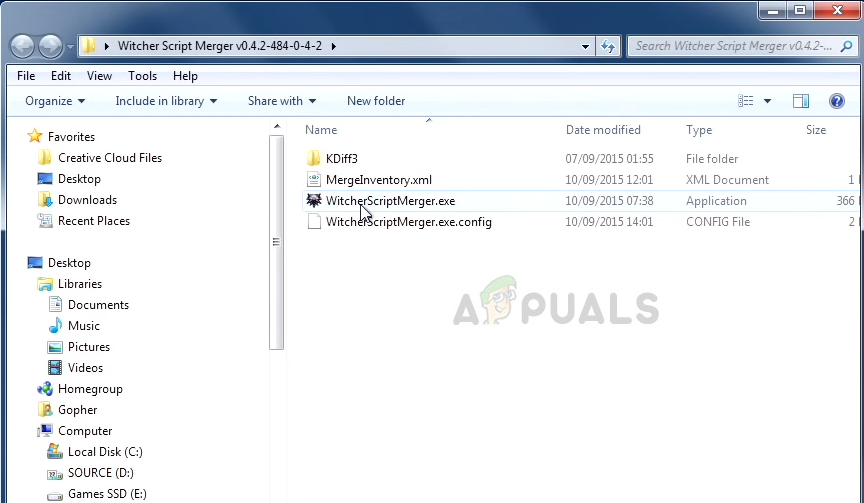Open SOURCE (D:) drive

point(100,472)
